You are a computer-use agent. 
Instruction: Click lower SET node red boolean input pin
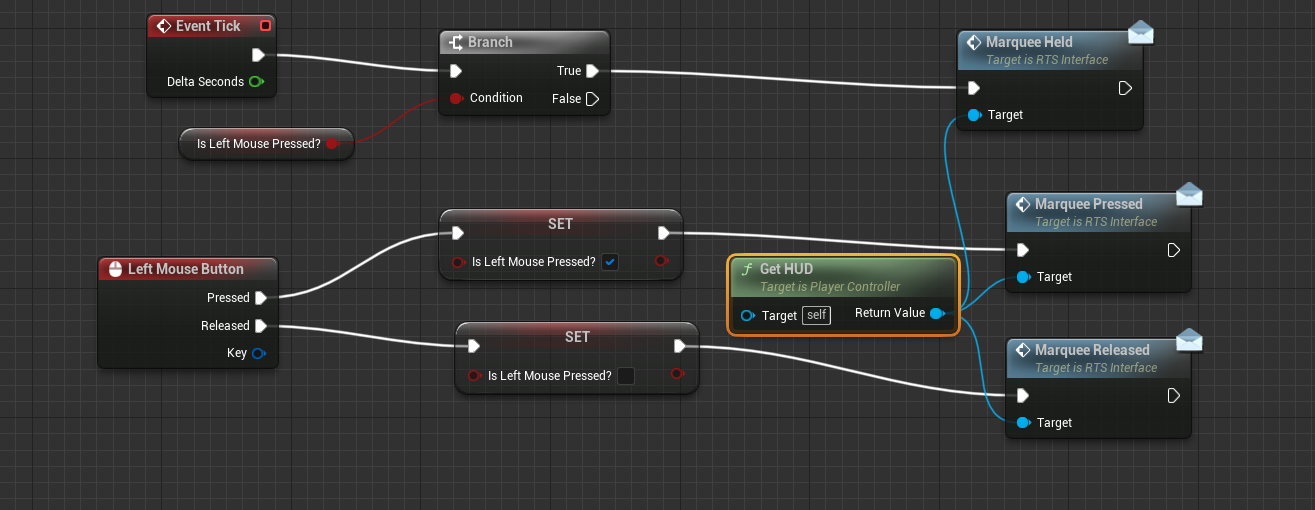click(474, 376)
